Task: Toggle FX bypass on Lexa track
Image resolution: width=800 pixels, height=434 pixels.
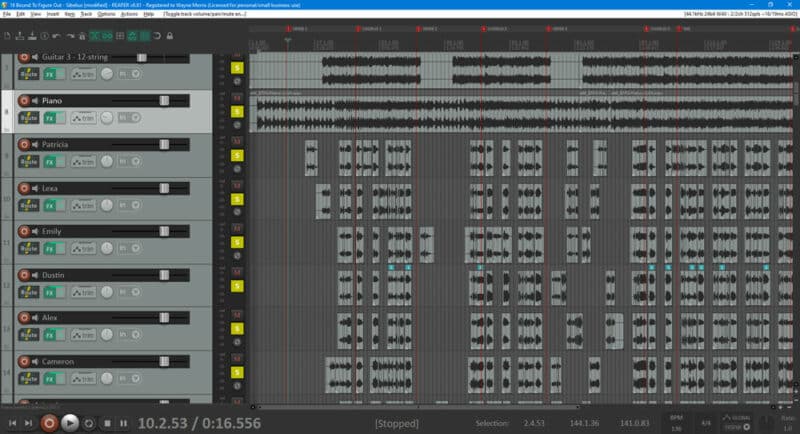Action: (60, 205)
